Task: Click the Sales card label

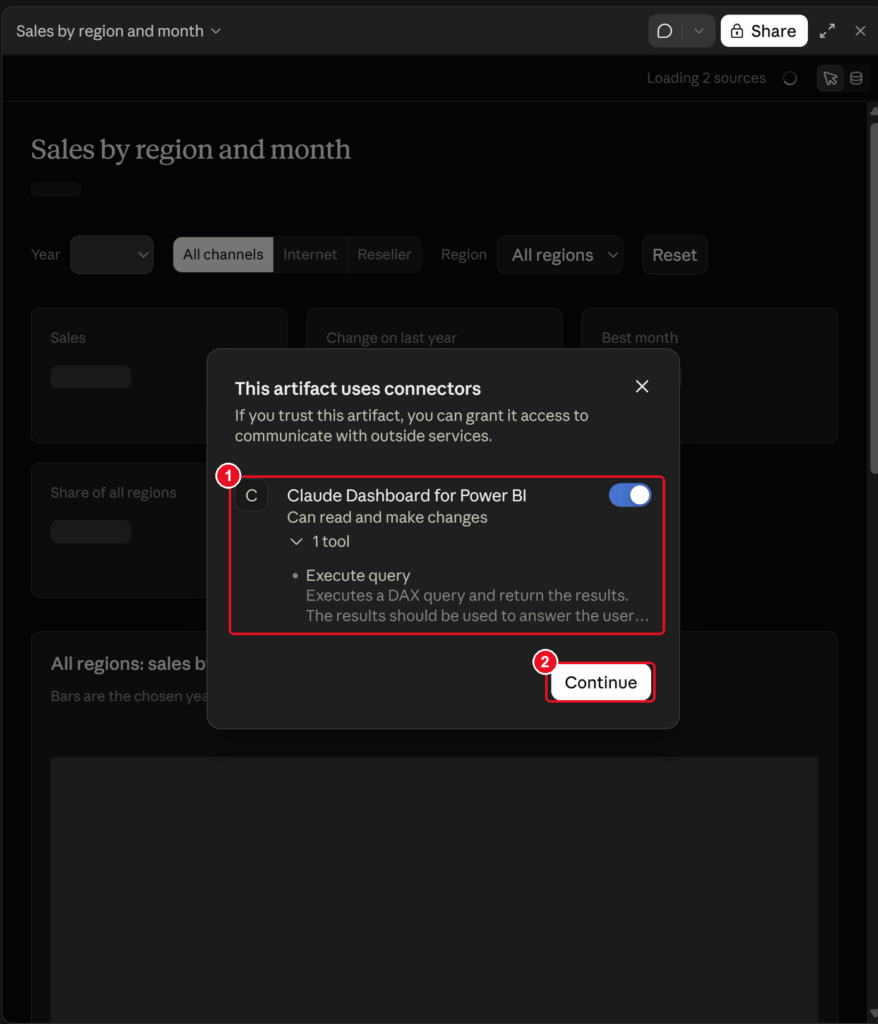Action: tap(68, 338)
